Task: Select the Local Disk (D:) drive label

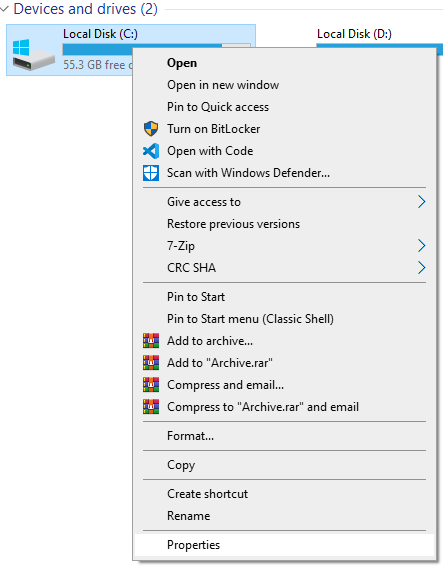Action: tap(354, 34)
